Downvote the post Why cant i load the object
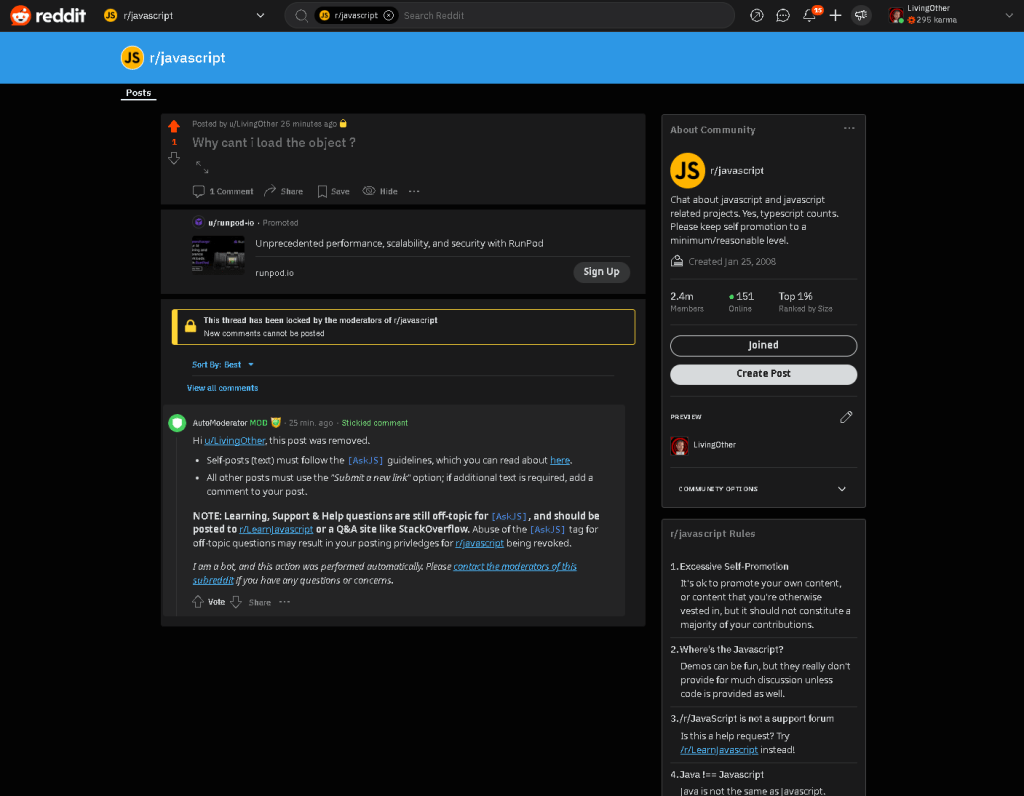 click(x=174, y=158)
